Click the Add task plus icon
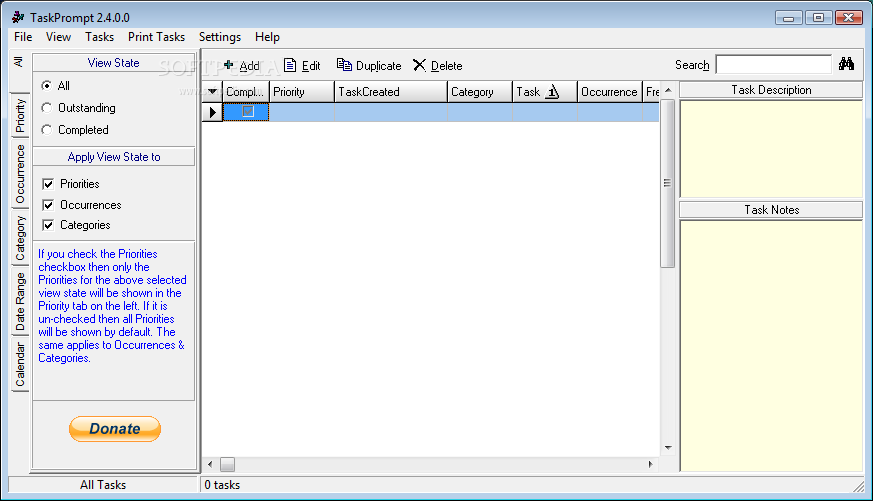 [228, 65]
